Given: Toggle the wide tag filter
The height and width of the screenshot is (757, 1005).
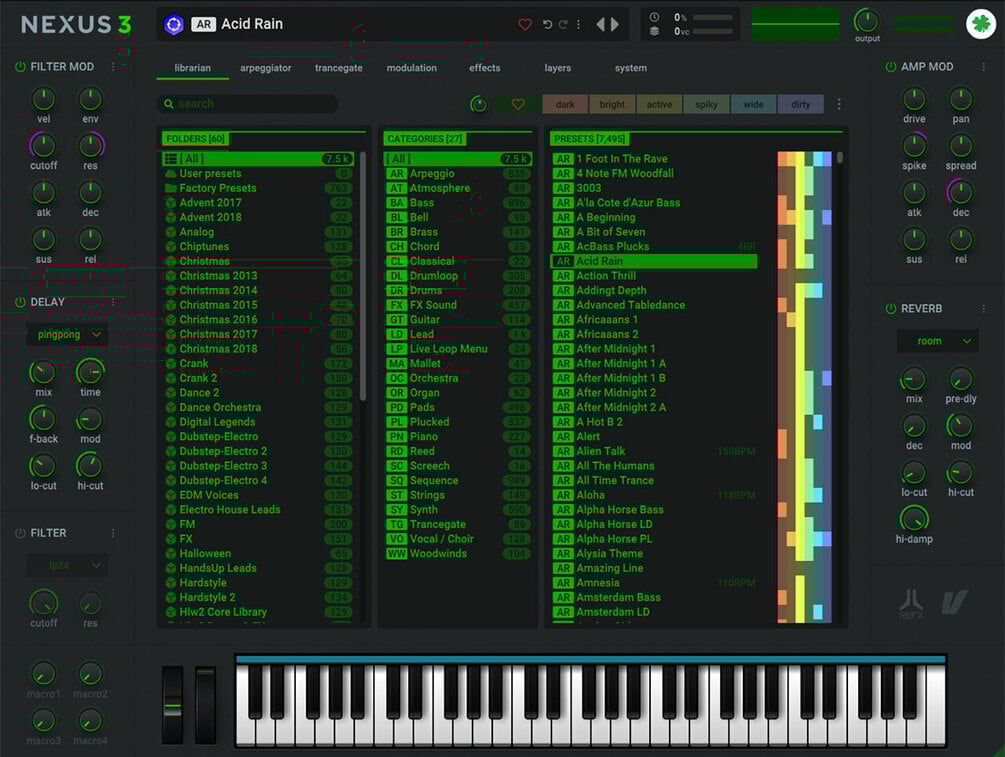Looking at the screenshot, I should (753, 104).
